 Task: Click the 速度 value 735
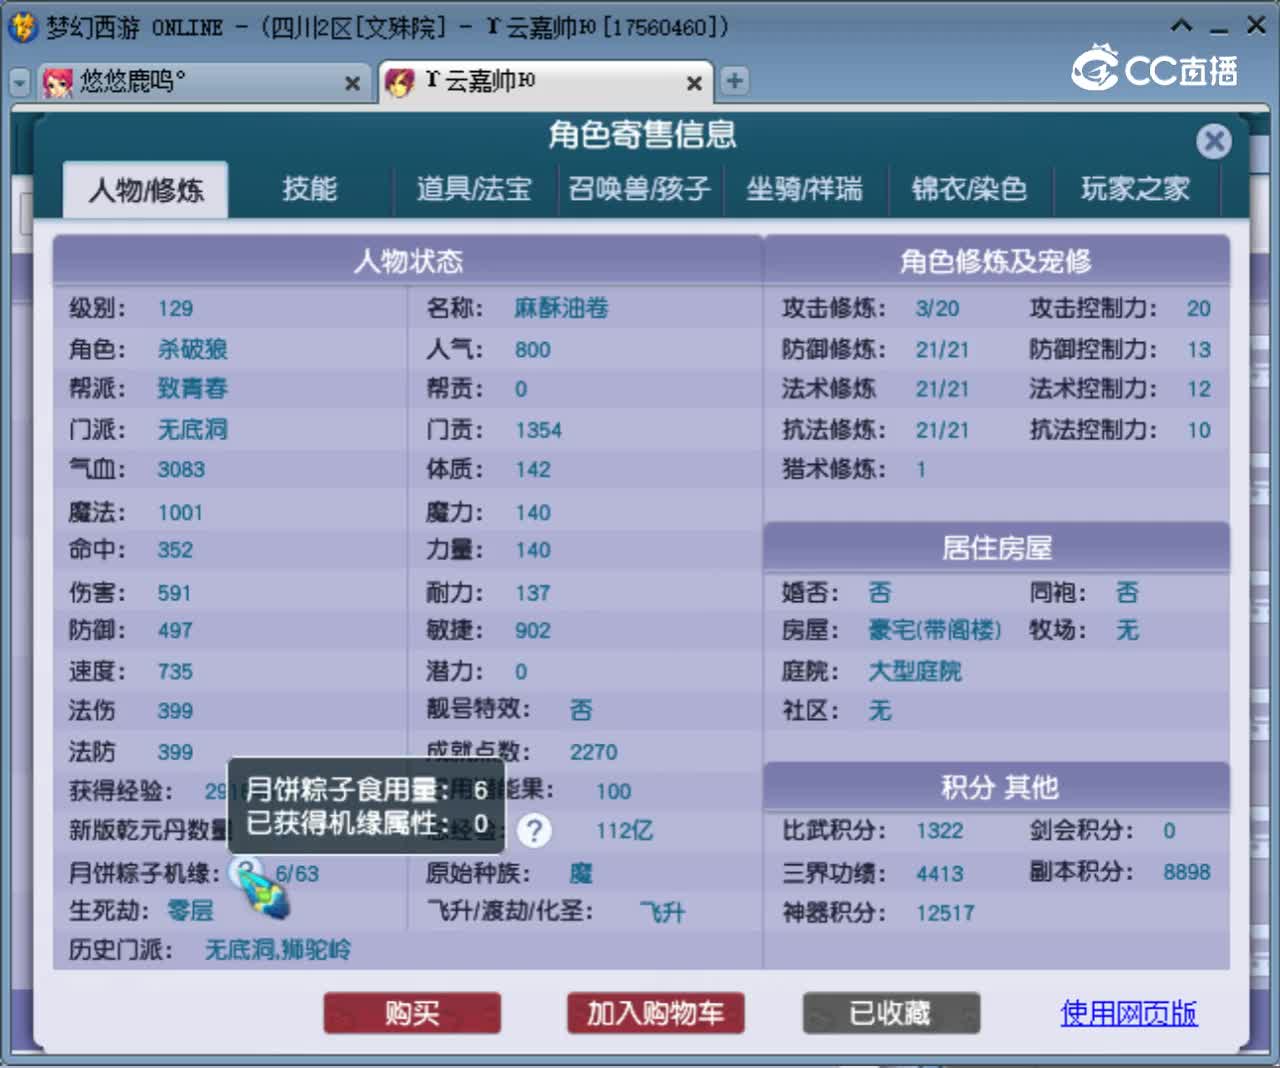175,672
